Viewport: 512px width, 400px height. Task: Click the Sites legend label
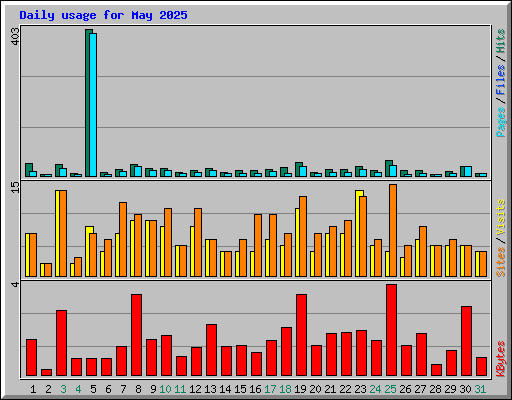[501, 262]
